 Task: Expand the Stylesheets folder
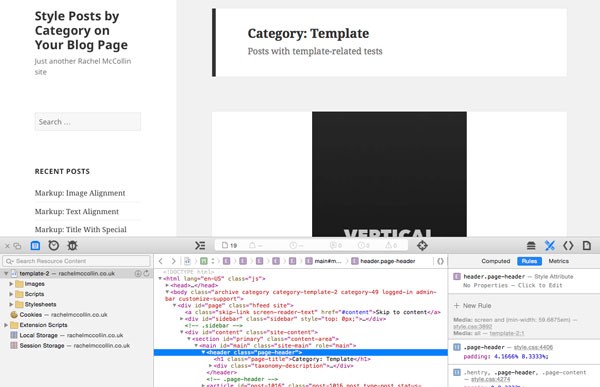(x=11, y=305)
